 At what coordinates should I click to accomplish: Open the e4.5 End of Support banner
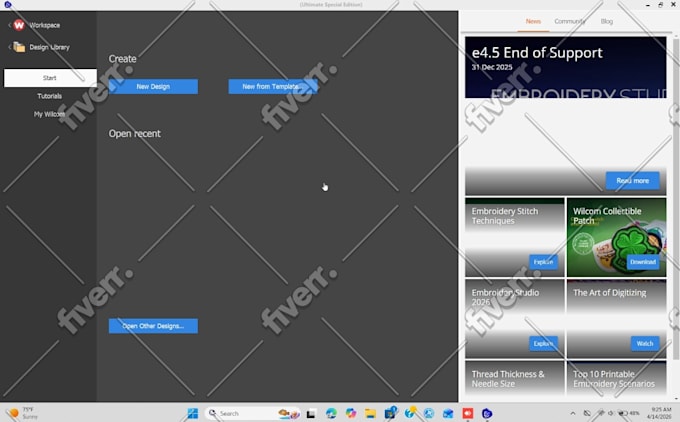566,67
